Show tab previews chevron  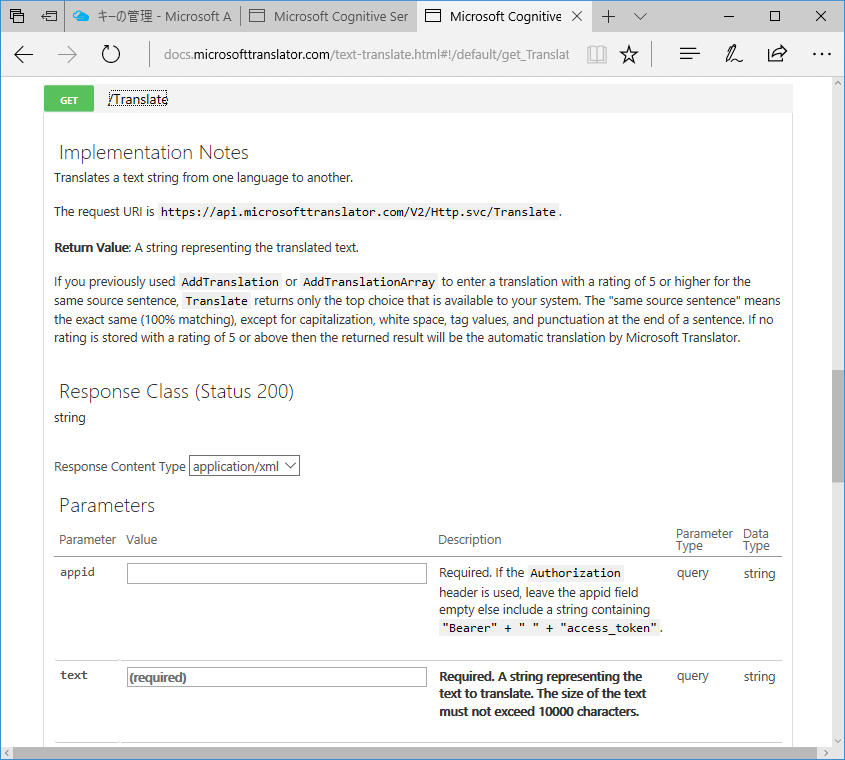tap(641, 16)
